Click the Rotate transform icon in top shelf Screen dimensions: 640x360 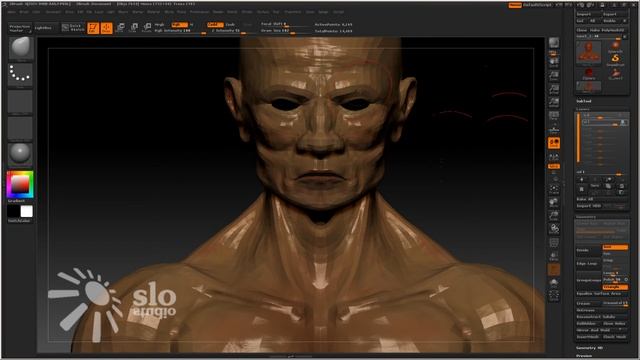147,28
